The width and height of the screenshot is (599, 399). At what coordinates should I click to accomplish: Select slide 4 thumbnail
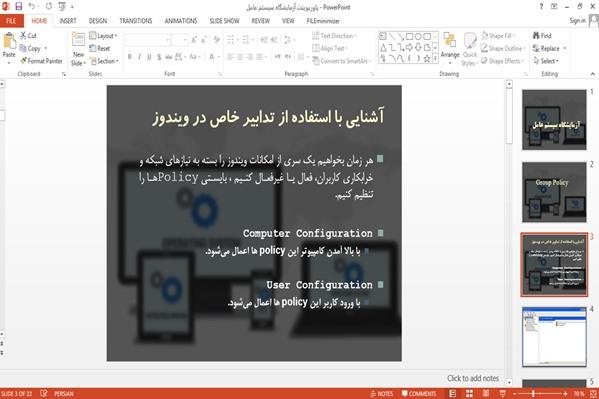click(x=554, y=337)
